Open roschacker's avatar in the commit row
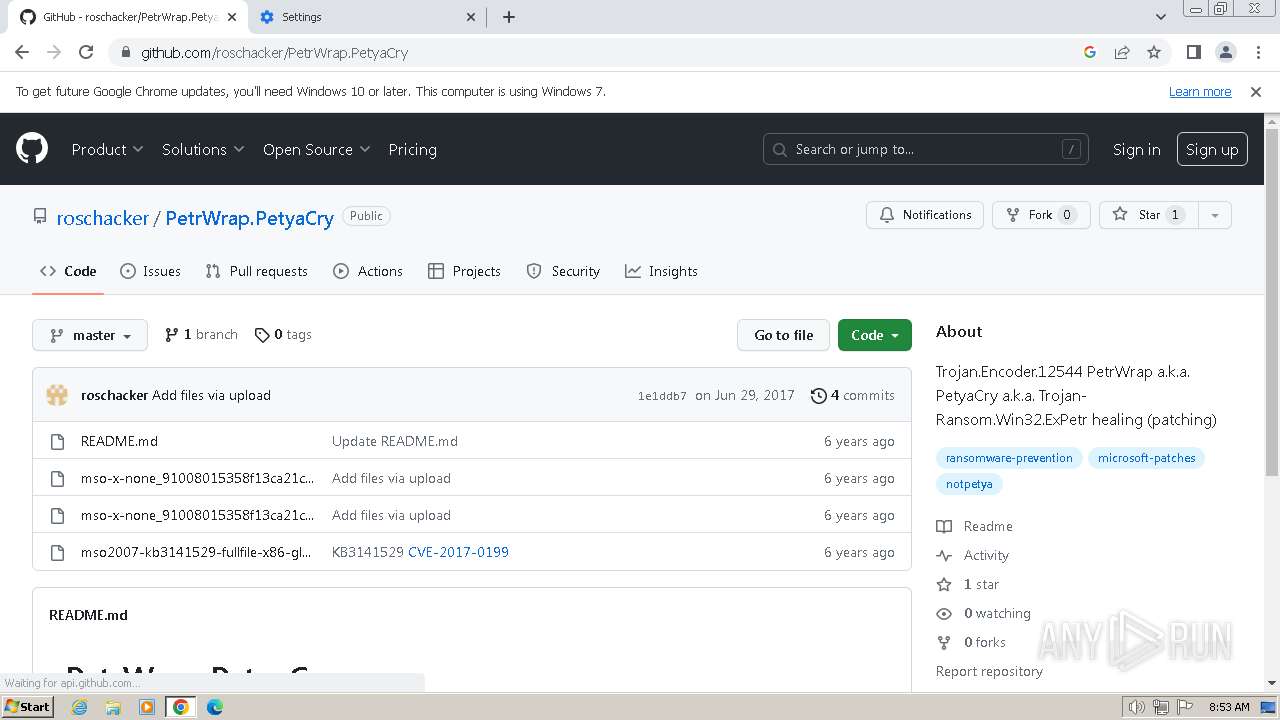The width and height of the screenshot is (1280, 720). point(57,395)
